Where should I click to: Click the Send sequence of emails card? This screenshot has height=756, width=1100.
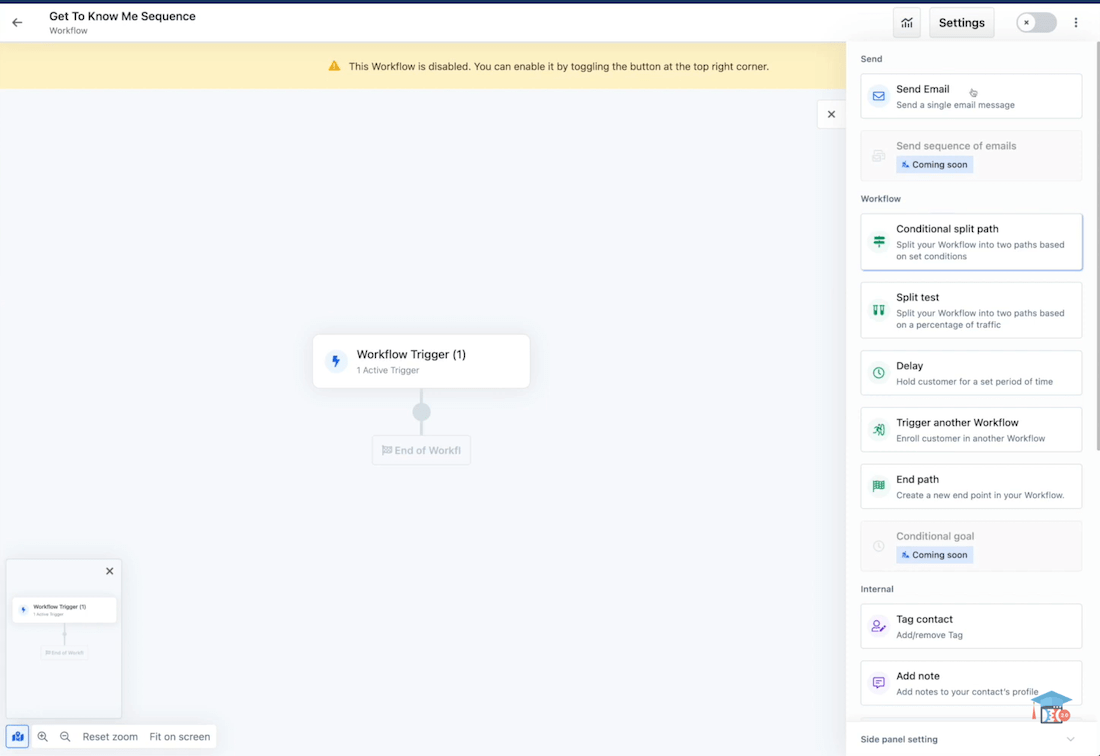[971, 156]
